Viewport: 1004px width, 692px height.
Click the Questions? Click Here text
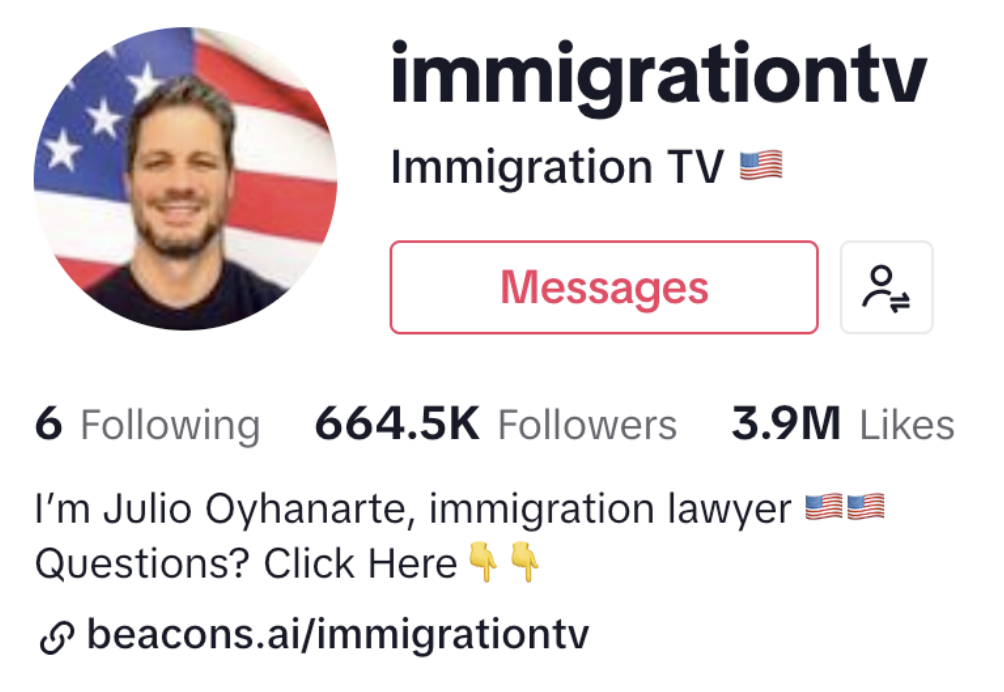pos(246,564)
